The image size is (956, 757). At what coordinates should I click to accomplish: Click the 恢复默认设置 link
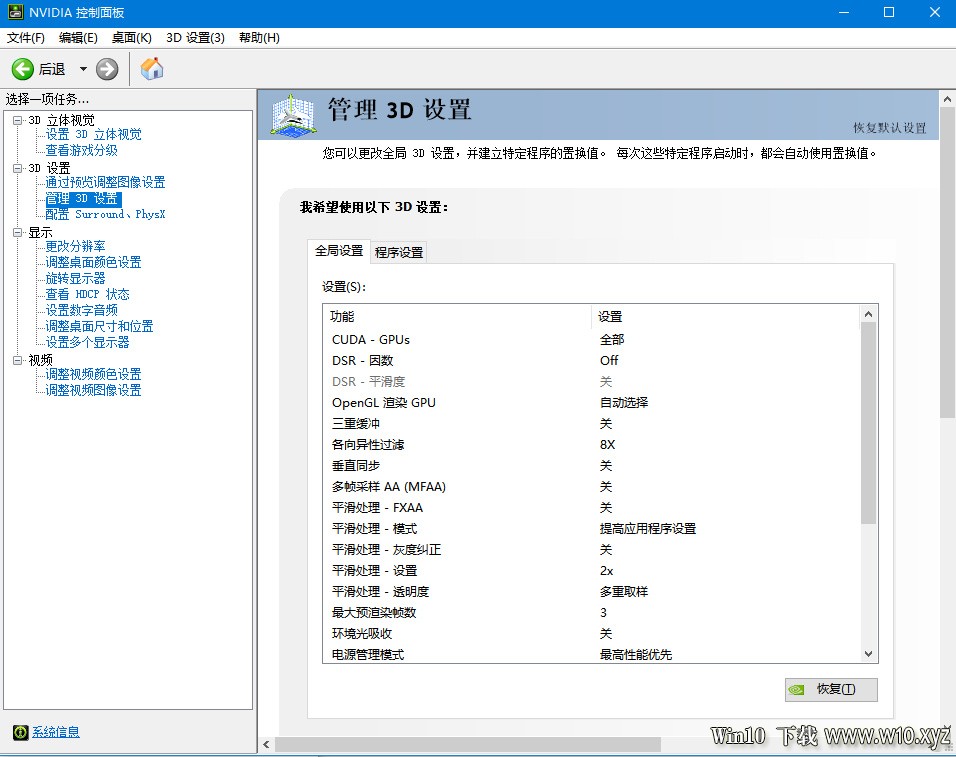tap(890, 127)
